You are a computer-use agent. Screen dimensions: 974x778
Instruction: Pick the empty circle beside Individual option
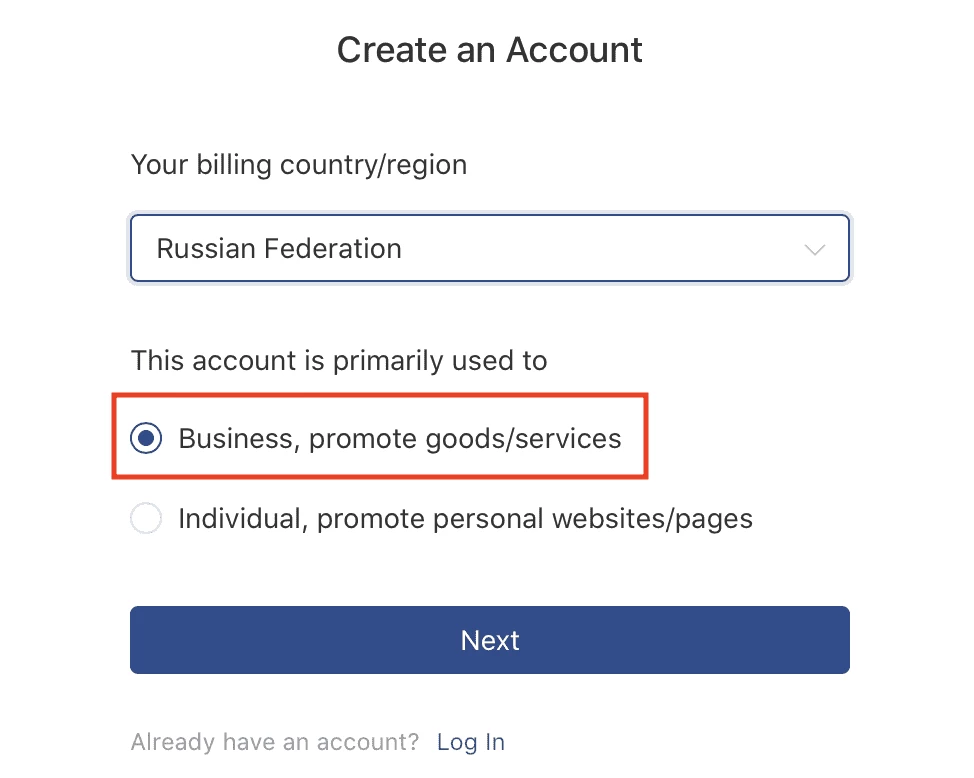[x=146, y=518]
